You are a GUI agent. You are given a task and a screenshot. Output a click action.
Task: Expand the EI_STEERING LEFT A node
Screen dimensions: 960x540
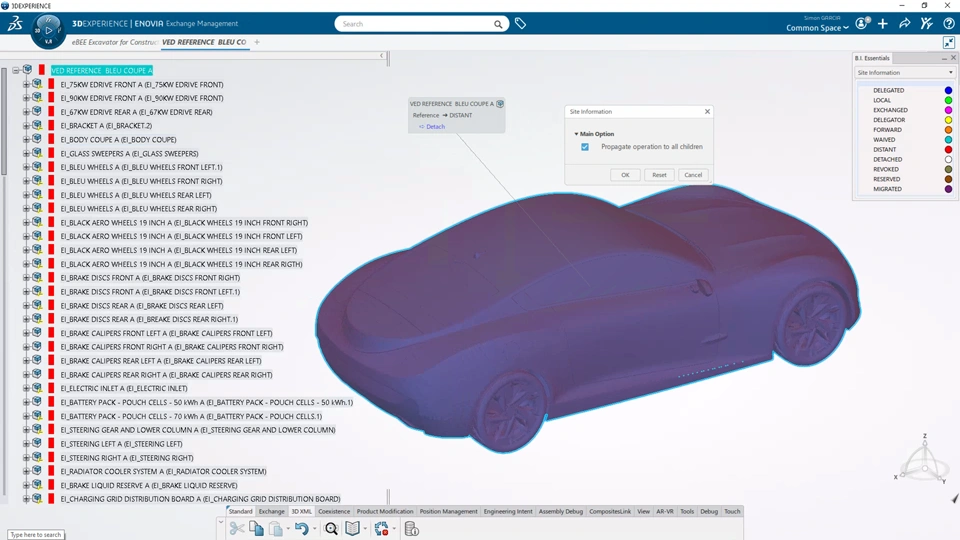pos(26,444)
